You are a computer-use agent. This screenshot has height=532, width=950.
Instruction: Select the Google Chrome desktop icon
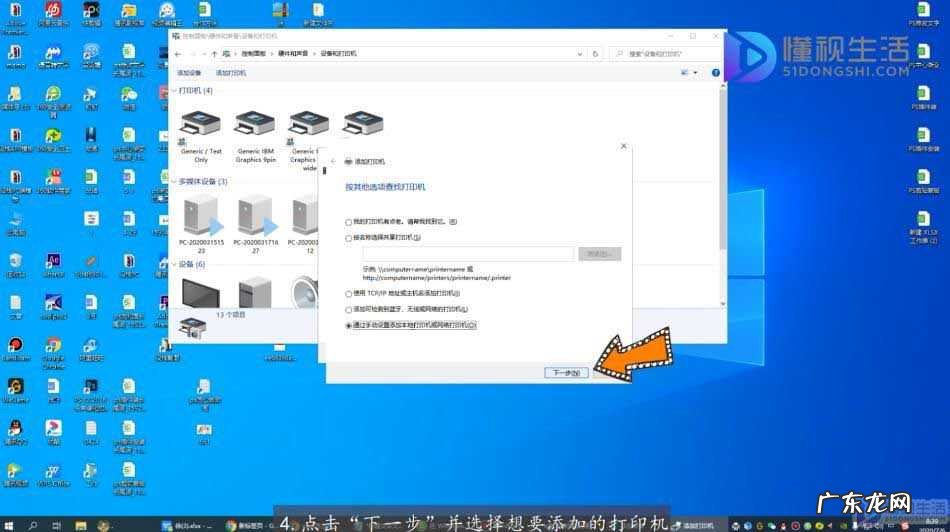click(x=53, y=353)
